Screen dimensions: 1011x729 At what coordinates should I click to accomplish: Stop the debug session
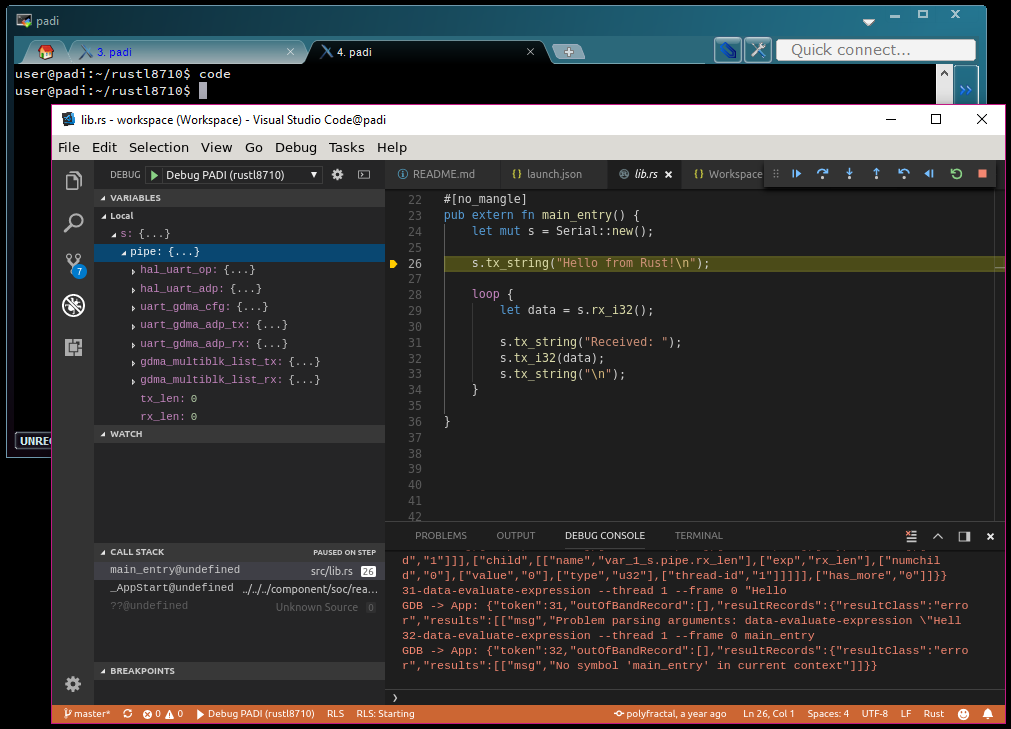pyautogui.click(x=983, y=173)
